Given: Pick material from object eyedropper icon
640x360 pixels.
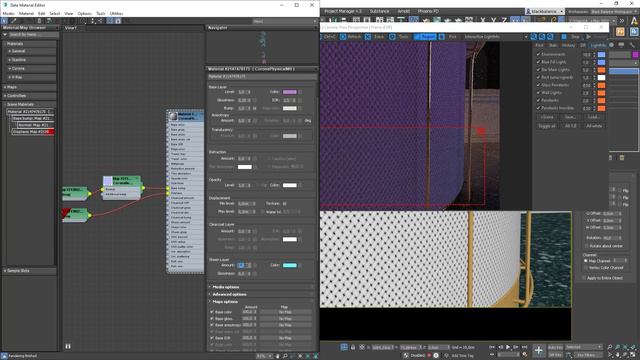Looking at the screenshot, I should [13, 20].
